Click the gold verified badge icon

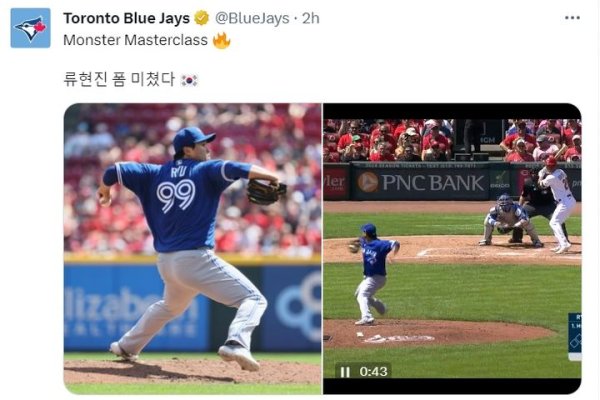[202, 18]
